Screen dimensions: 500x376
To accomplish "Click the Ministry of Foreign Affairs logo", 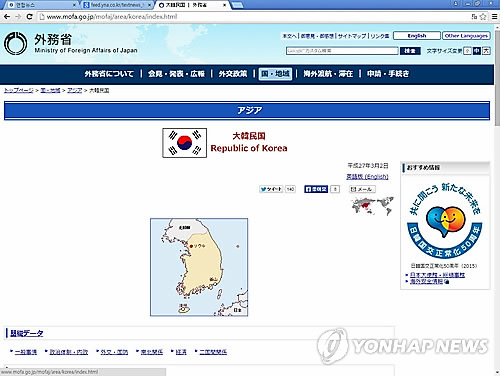I will coord(15,43).
